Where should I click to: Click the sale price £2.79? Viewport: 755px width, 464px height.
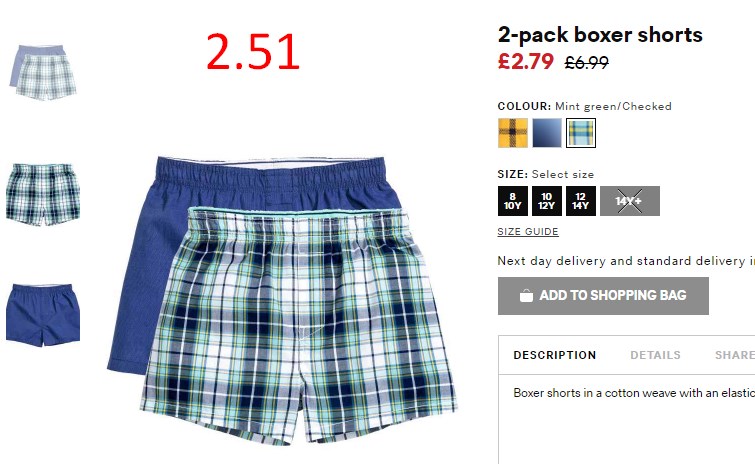[x=526, y=61]
